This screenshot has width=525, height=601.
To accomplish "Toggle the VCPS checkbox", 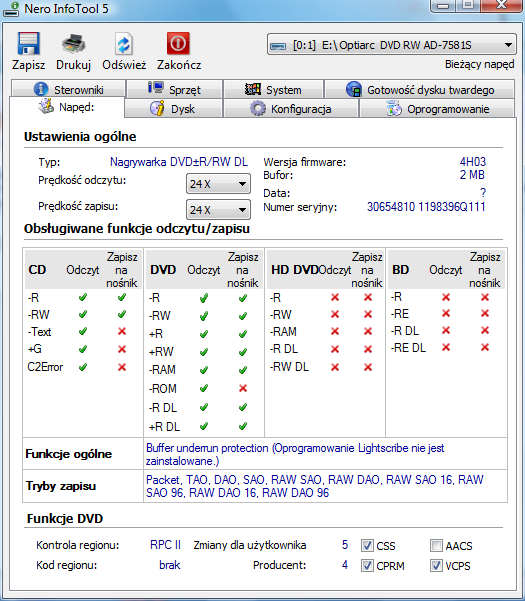I will [x=436, y=565].
